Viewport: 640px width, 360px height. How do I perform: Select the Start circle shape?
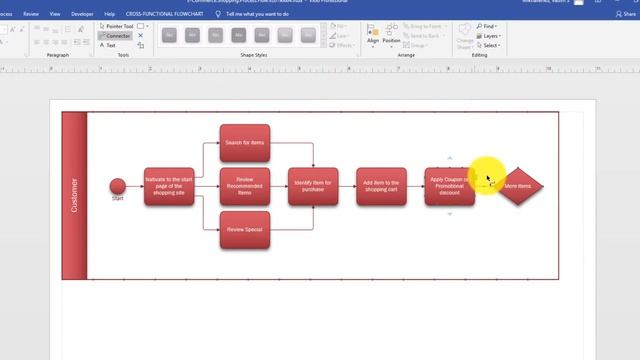click(118, 186)
